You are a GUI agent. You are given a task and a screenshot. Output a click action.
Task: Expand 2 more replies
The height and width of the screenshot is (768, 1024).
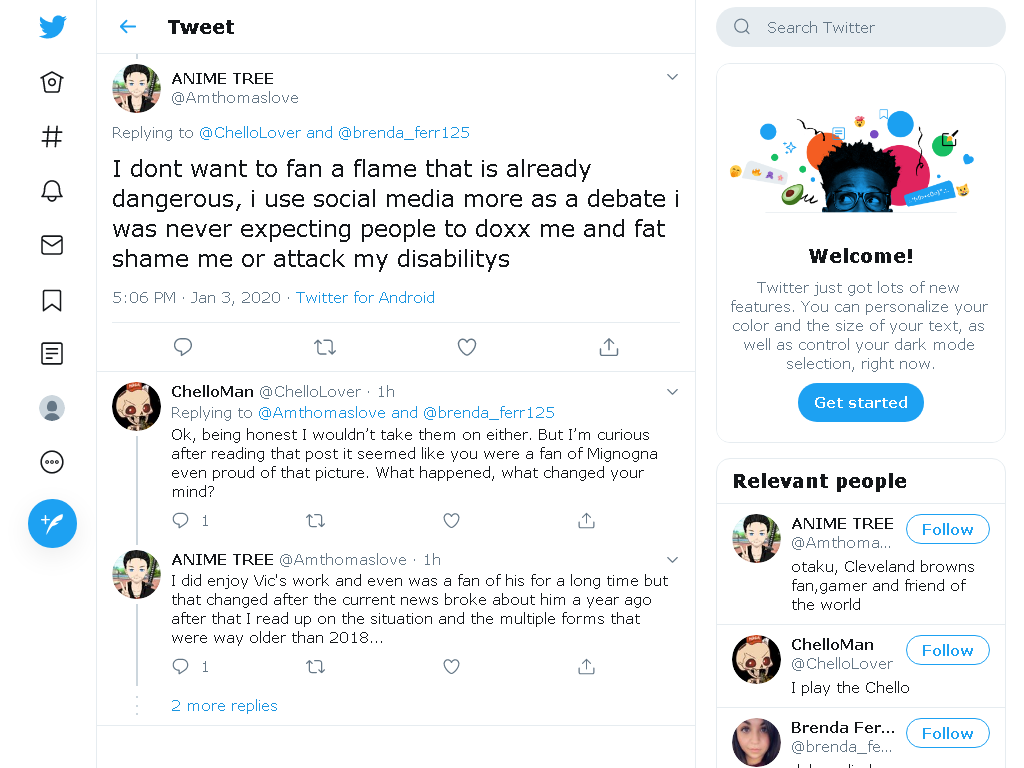(x=224, y=706)
